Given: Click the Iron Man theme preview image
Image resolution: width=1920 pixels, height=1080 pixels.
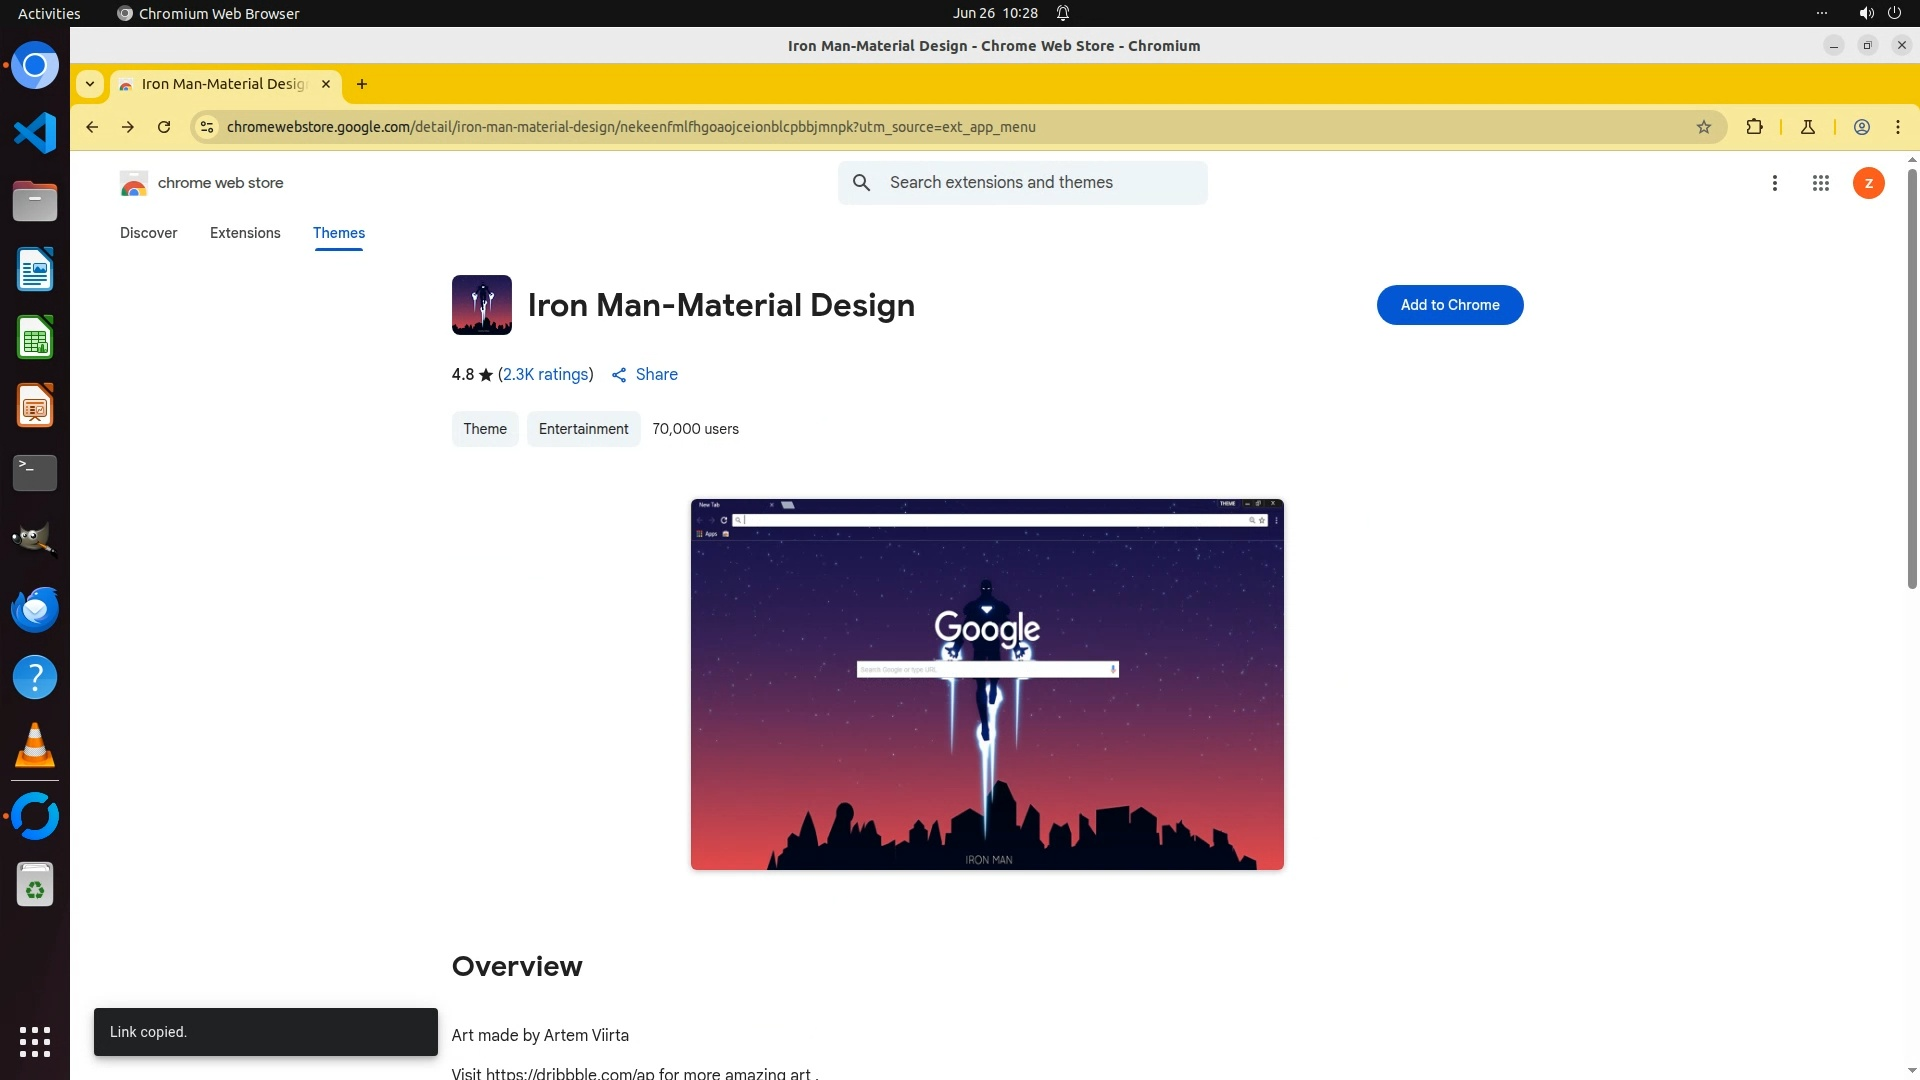Looking at the screenshot, I should 987,684.
